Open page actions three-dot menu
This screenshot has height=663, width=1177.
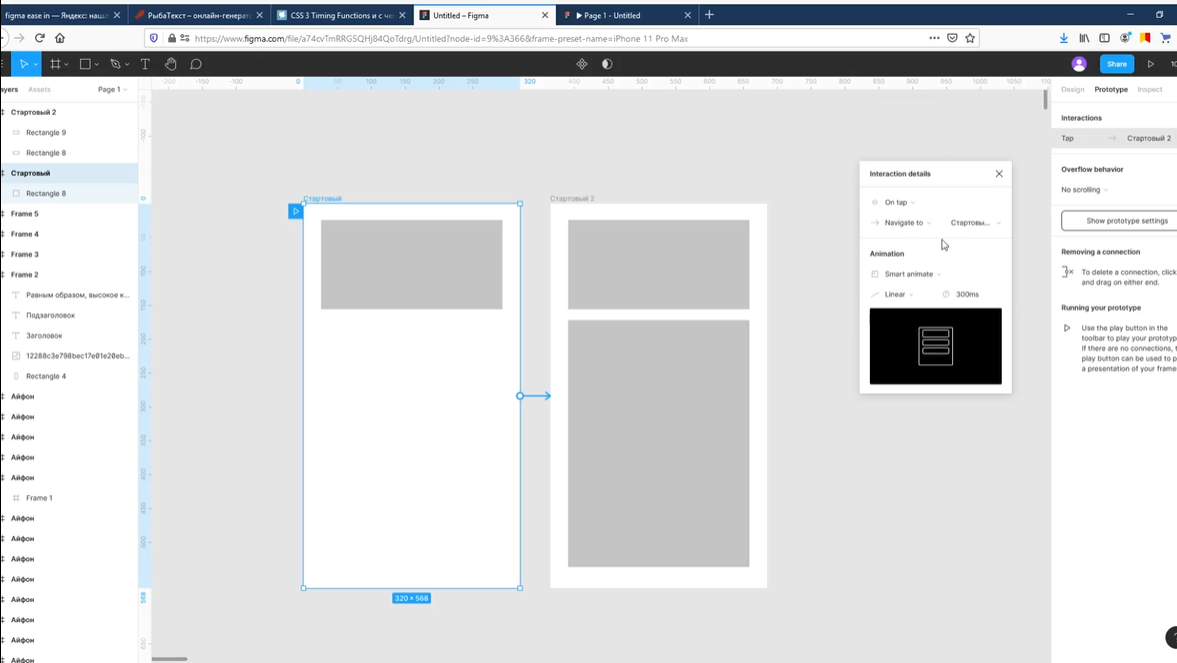click(934, 38)
